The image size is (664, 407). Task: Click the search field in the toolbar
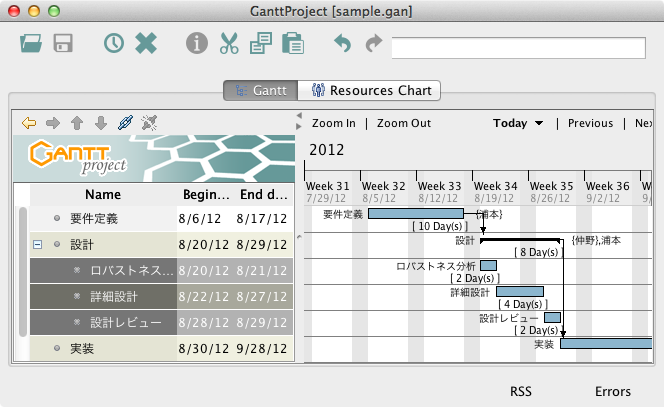(518, 48)
